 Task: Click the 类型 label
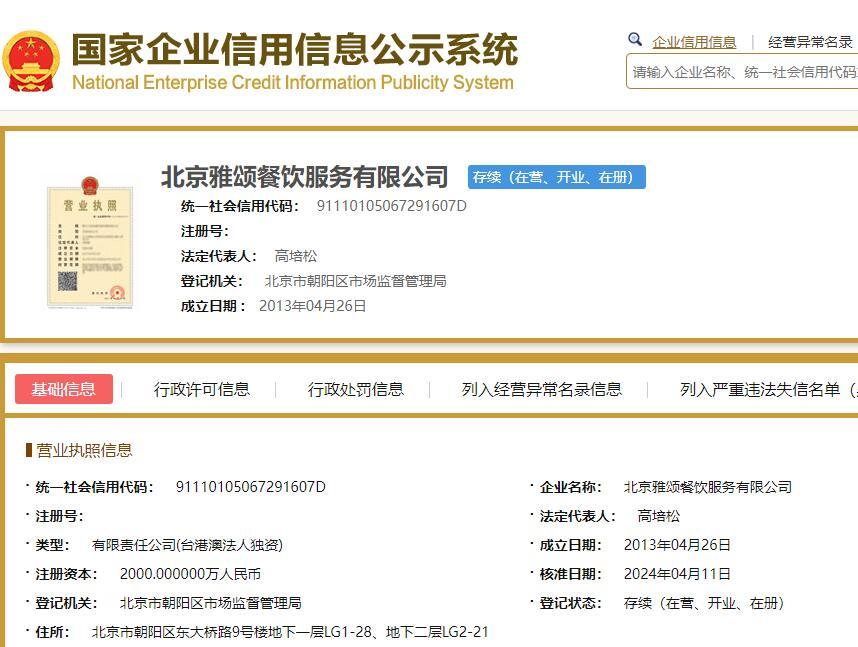coord(53,545)
